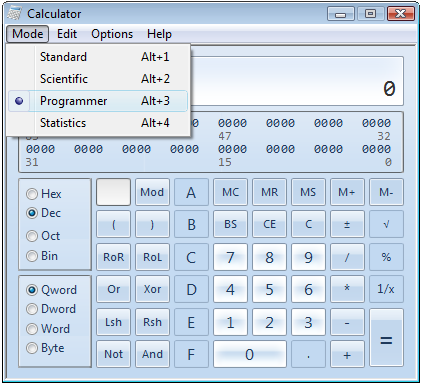Choose Standard mode from menu
The height and width of the screenshot is (384, 422).
(98, 57)
